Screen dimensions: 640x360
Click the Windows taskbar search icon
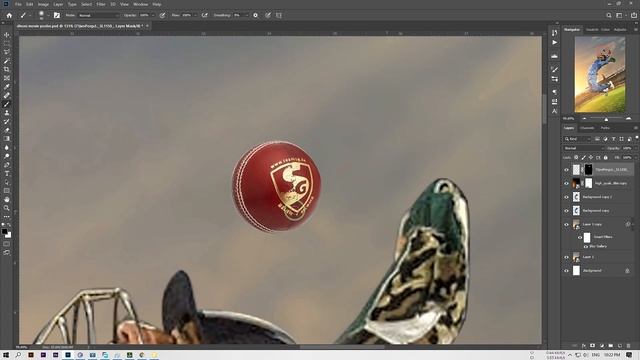coord(18,355)
